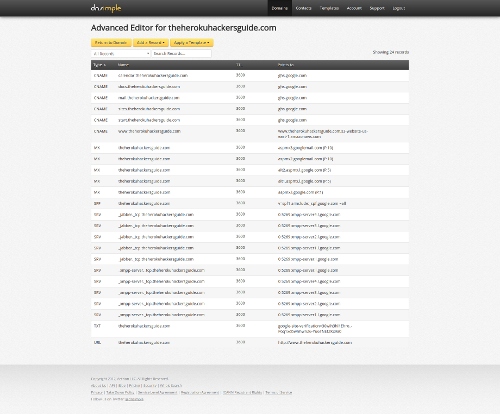Select the mail CNAME record name
The image size is (500, 414).
tap(149, 98)
